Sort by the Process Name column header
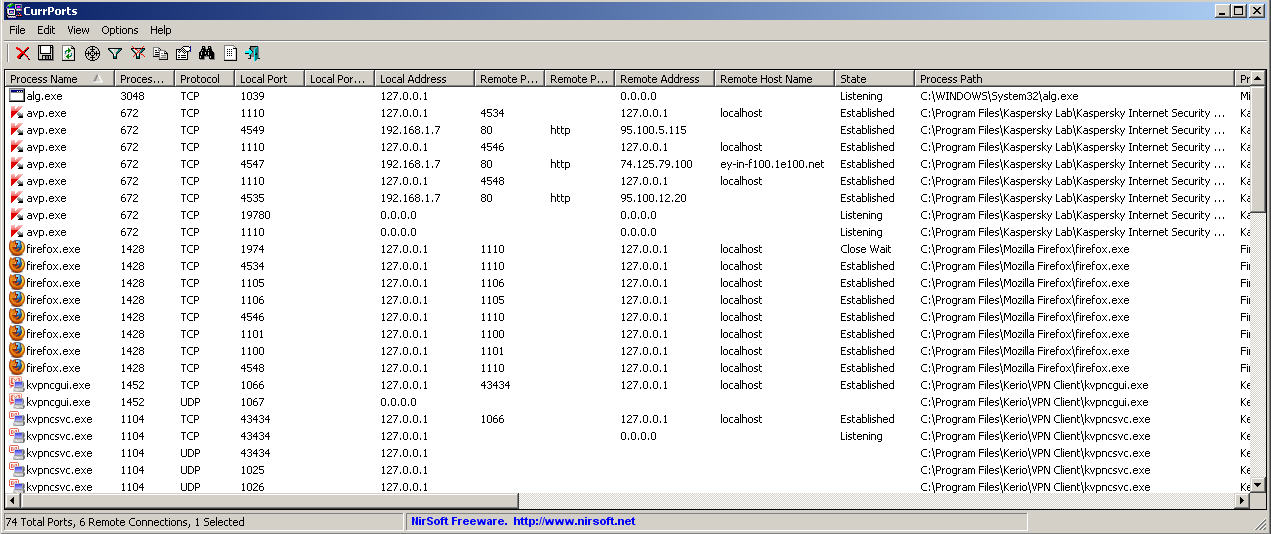This screenshot has width=1271, height=534. coord(50,79)
